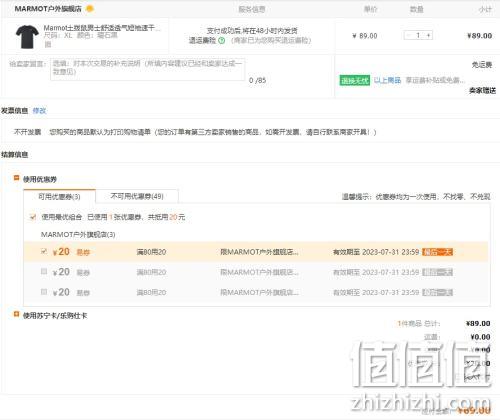Open the MARMOT户外旗舰店 store name header
The height and width of the screenshot is (420, 500).
tap(48, 9)
